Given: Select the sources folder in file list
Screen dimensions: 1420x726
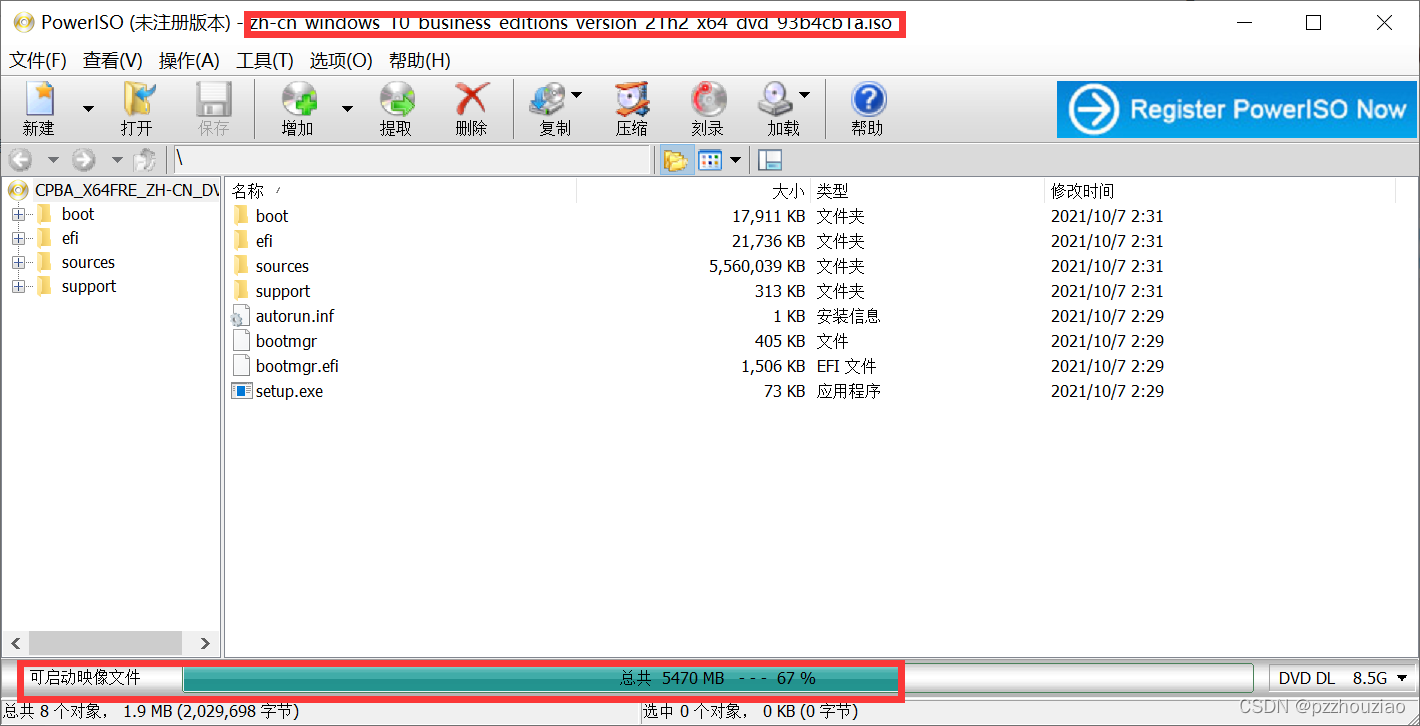Looking at the screenshot, I should pyautogui.click(x=282, y=266).
